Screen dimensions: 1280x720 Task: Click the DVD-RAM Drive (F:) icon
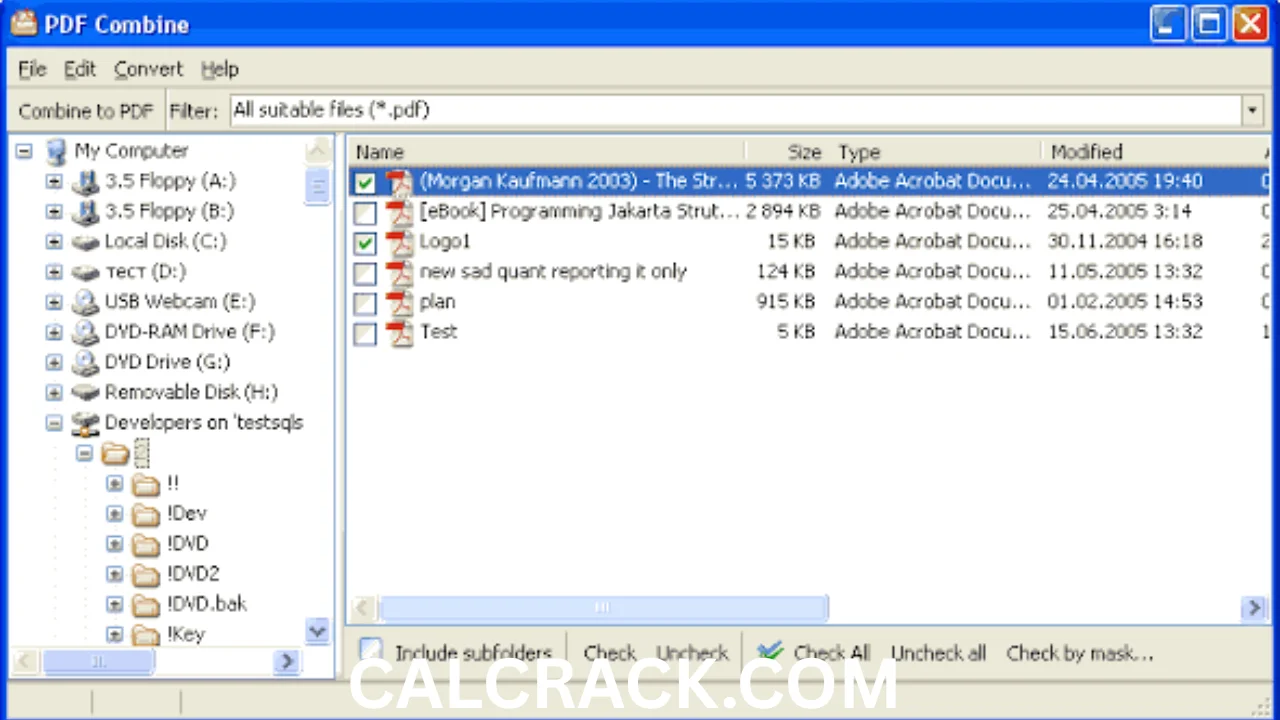pyautogui.click(x=86, y=332)
